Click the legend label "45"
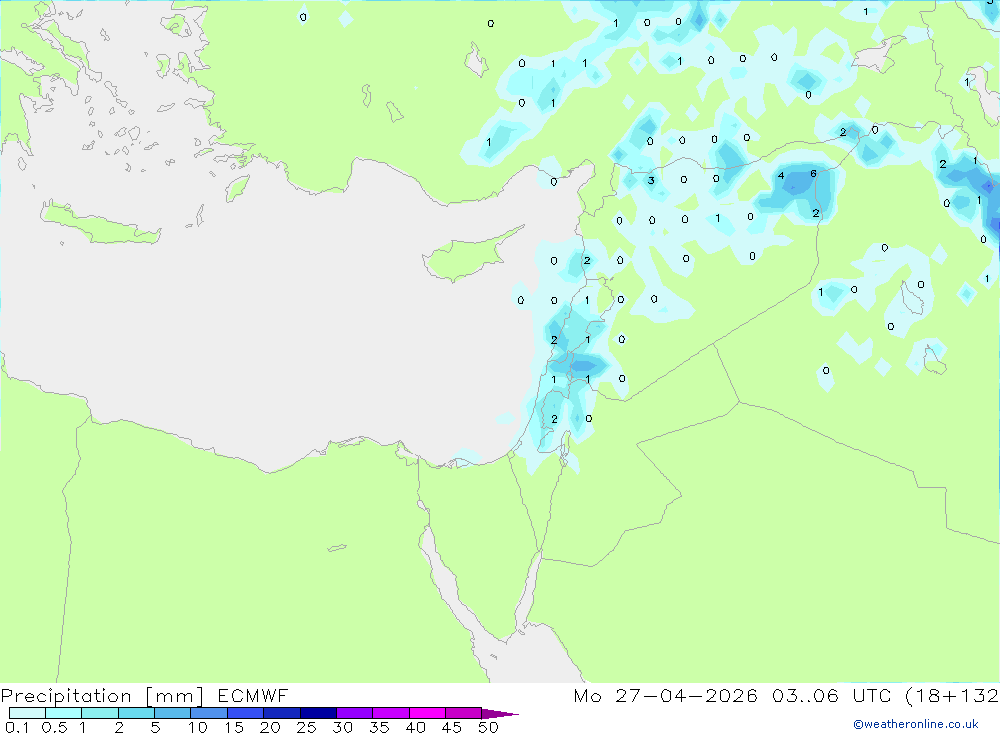Image resolution: width=1000 pixels, height=733 pixels. [452, 727]
